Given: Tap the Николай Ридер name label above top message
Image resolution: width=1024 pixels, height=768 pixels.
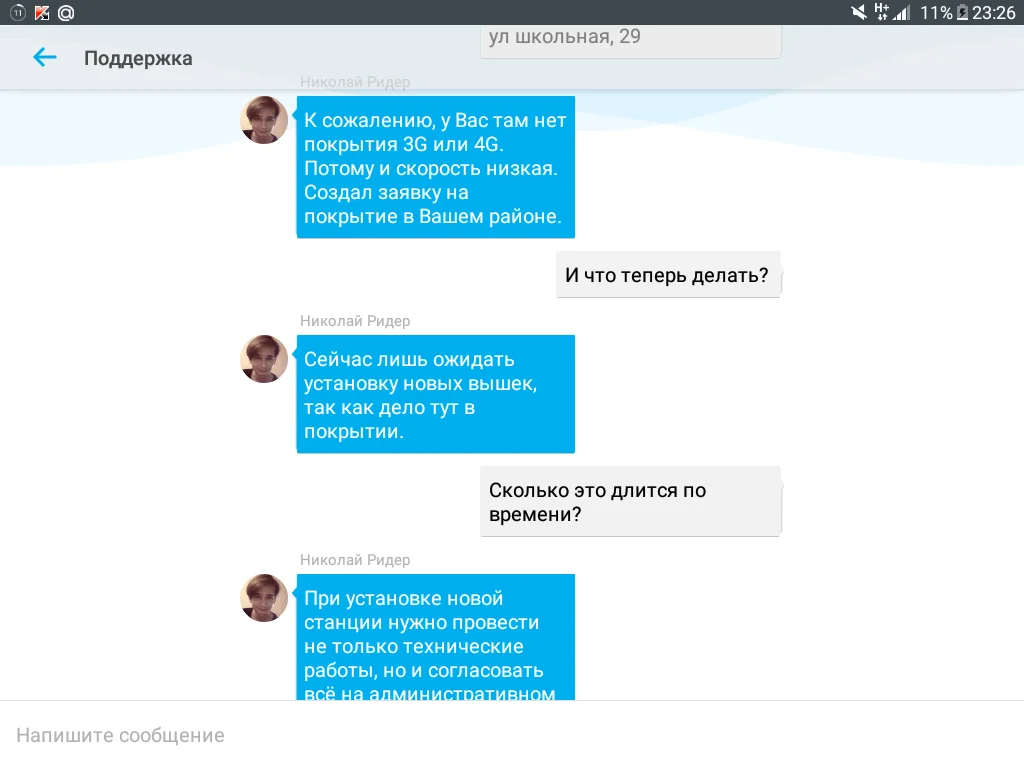Looking at the screenshot, I should [x=354, y=82].
